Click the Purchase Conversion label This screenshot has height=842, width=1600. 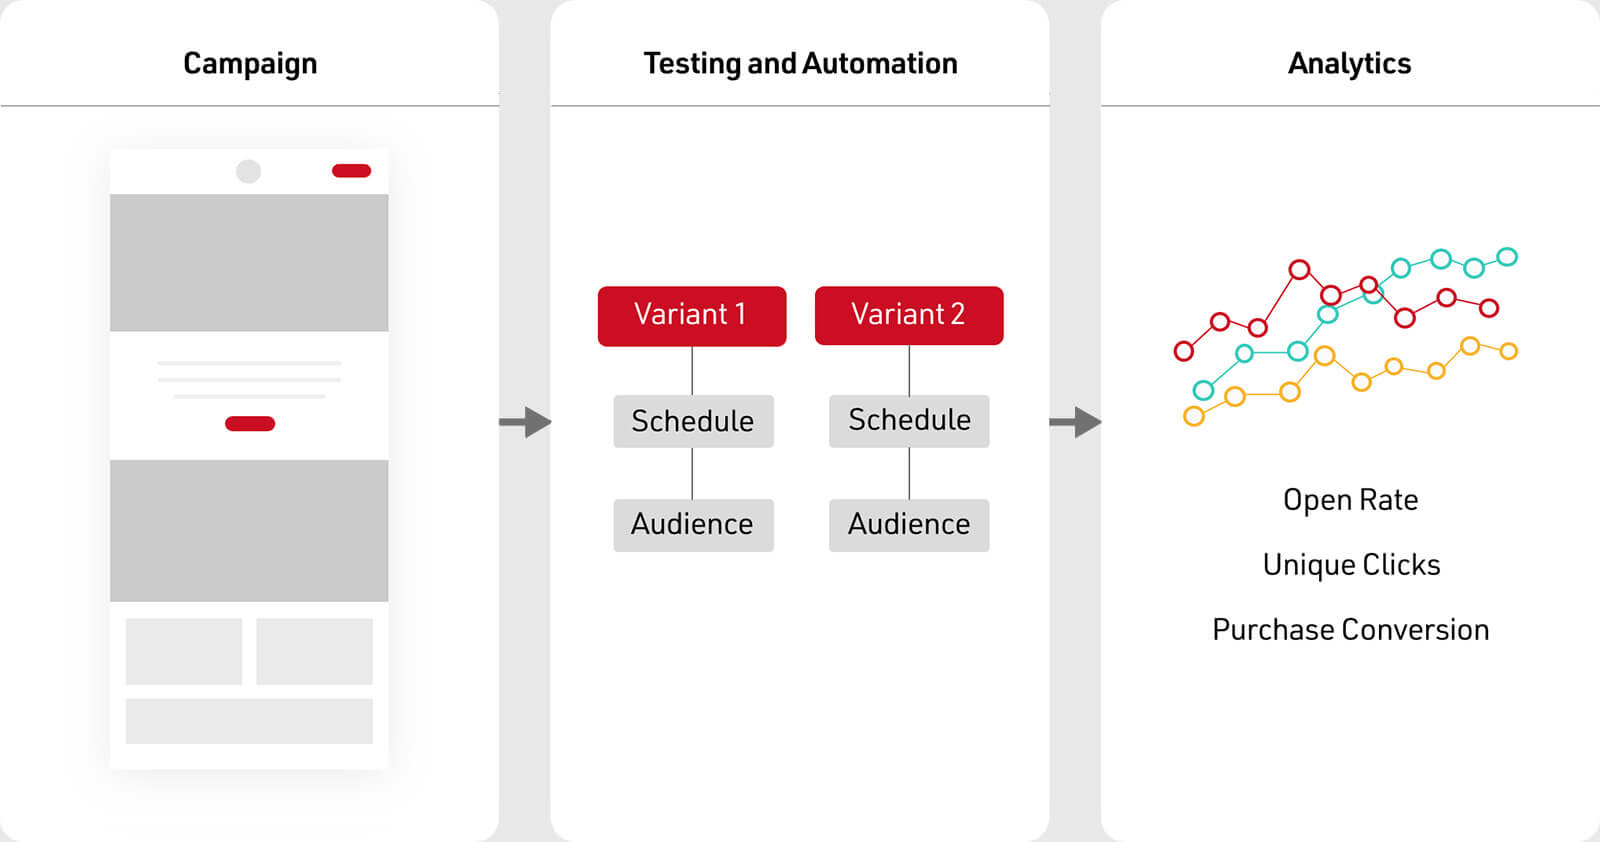pyautogui.click(x=1350, y=630)
